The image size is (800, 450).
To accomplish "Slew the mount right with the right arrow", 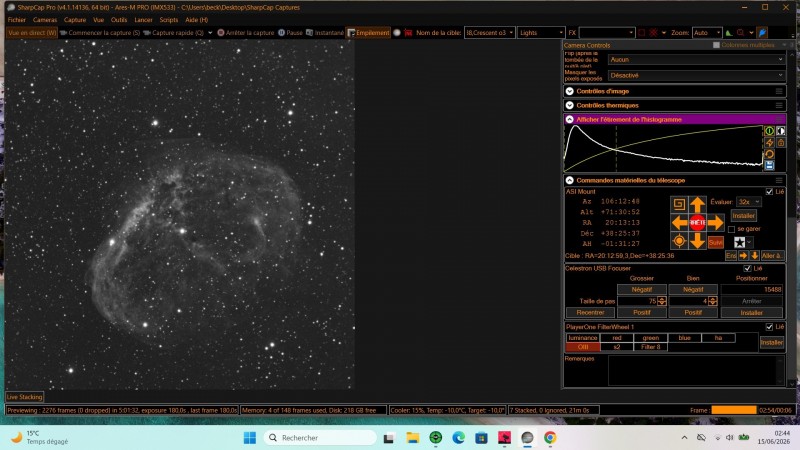I will pos(715,223).
